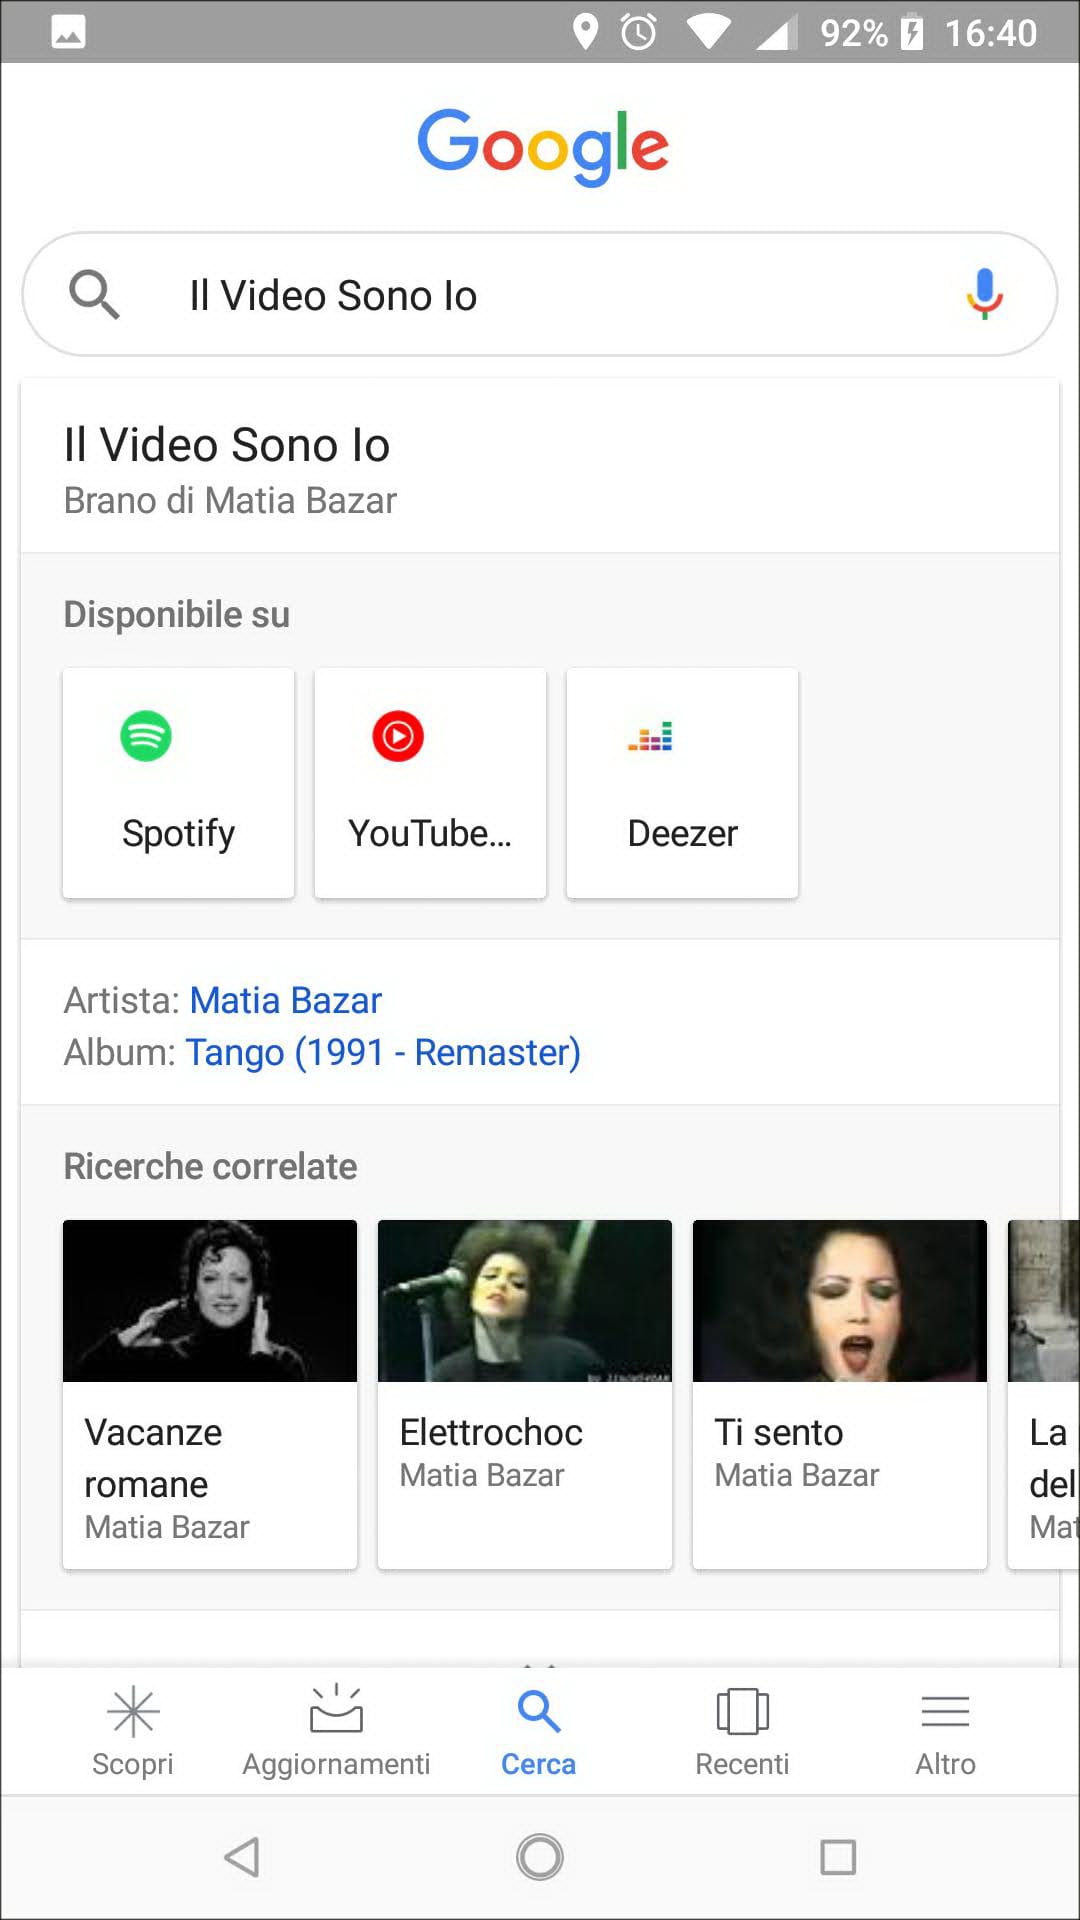Focus the search field with Il Video Sono Io
This screenshot has height=1920, width=1080.
[x=540, y=295]
